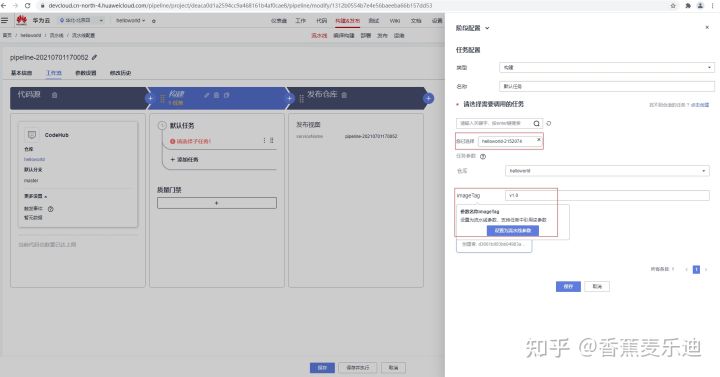Click the blue 保存 button in side panel
Viewport: 720px width, 377px height.
pyautogui.click(x=568, y=287)
